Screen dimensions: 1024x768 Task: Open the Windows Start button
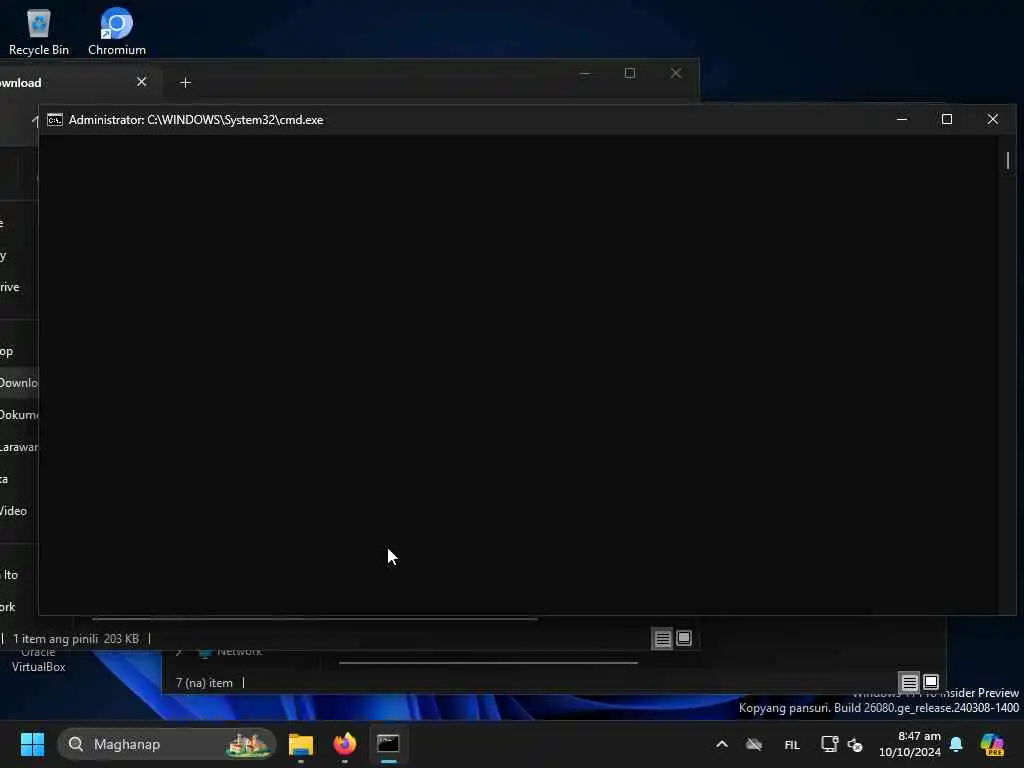pos(32,744)
